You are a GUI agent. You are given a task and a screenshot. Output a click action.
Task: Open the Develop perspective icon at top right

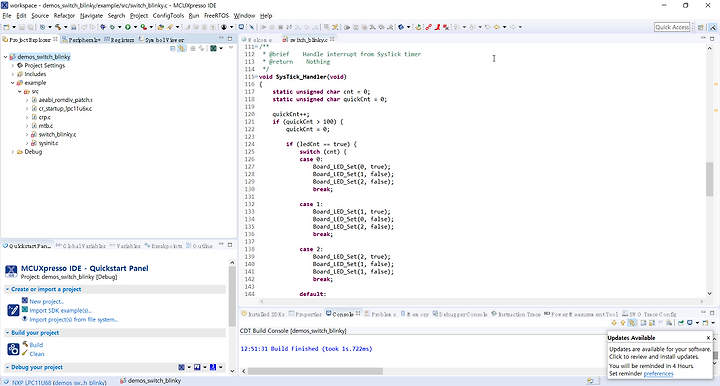(x=713, y=27)
